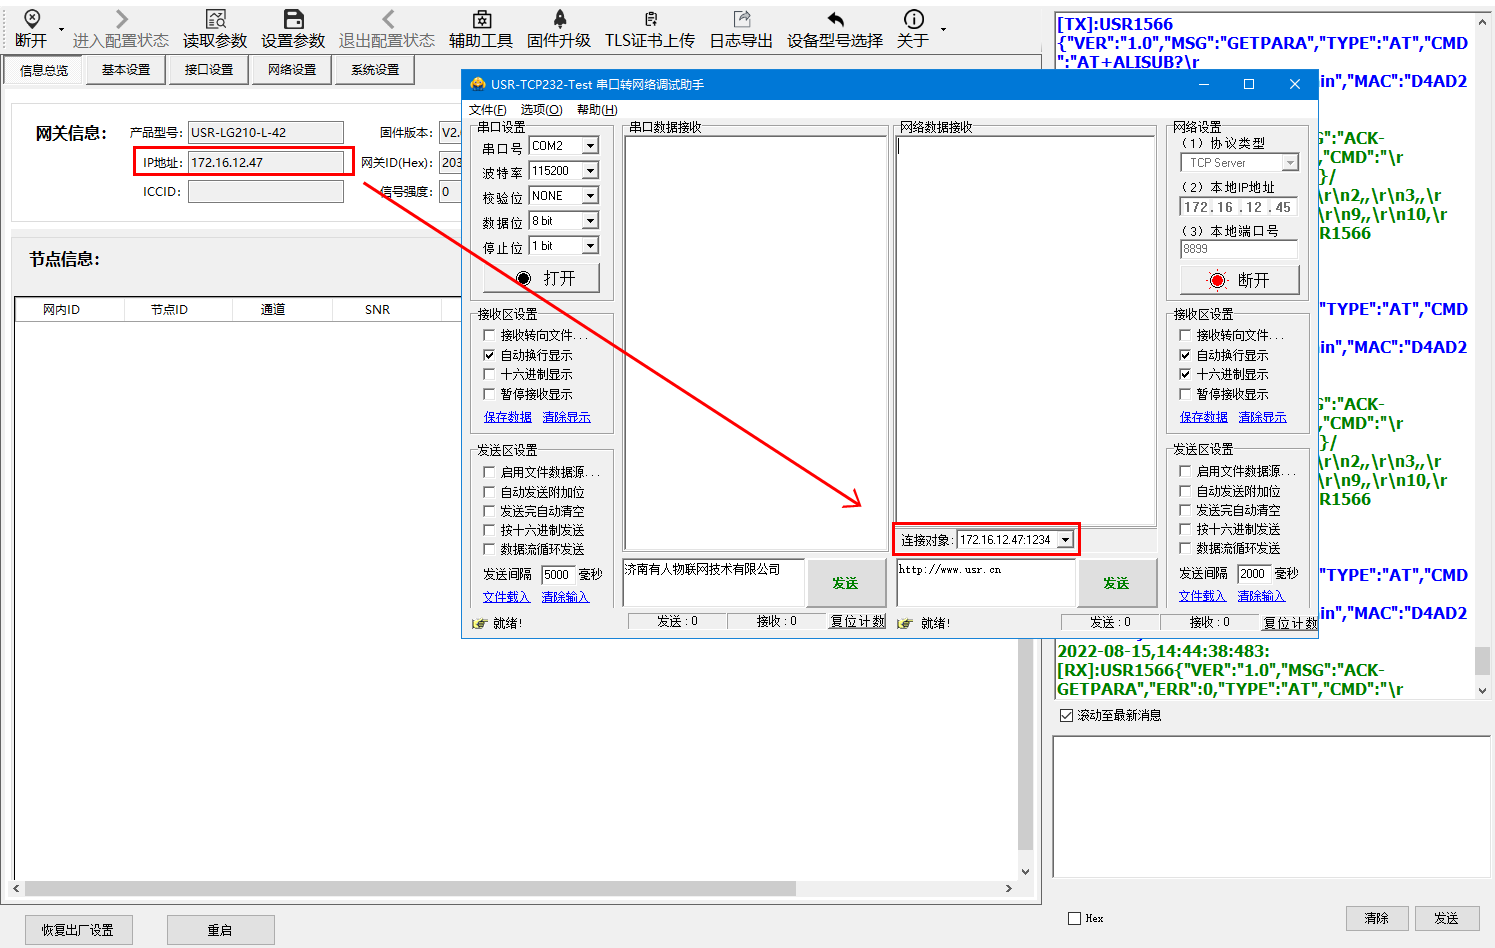
Task: Click the 日志导出 log export icon
Action: coord(741,20)
